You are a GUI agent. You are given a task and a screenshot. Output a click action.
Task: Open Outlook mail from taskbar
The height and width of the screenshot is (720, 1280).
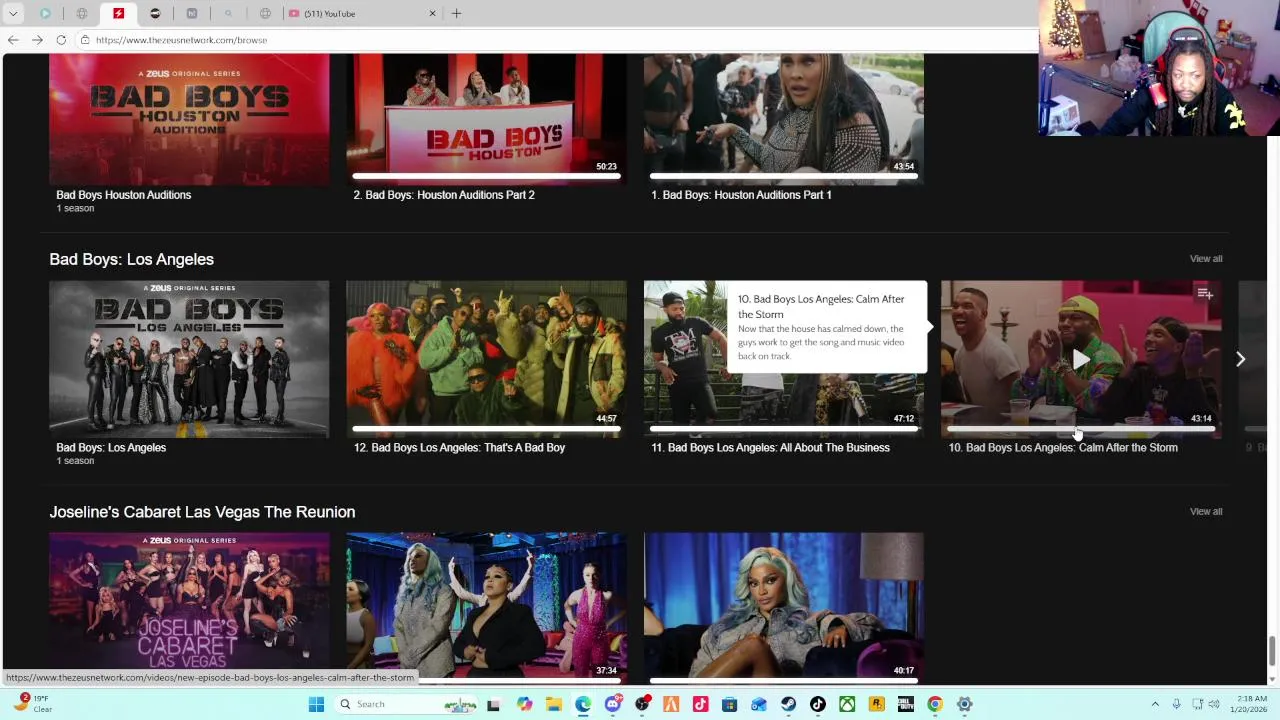(759, 704)
